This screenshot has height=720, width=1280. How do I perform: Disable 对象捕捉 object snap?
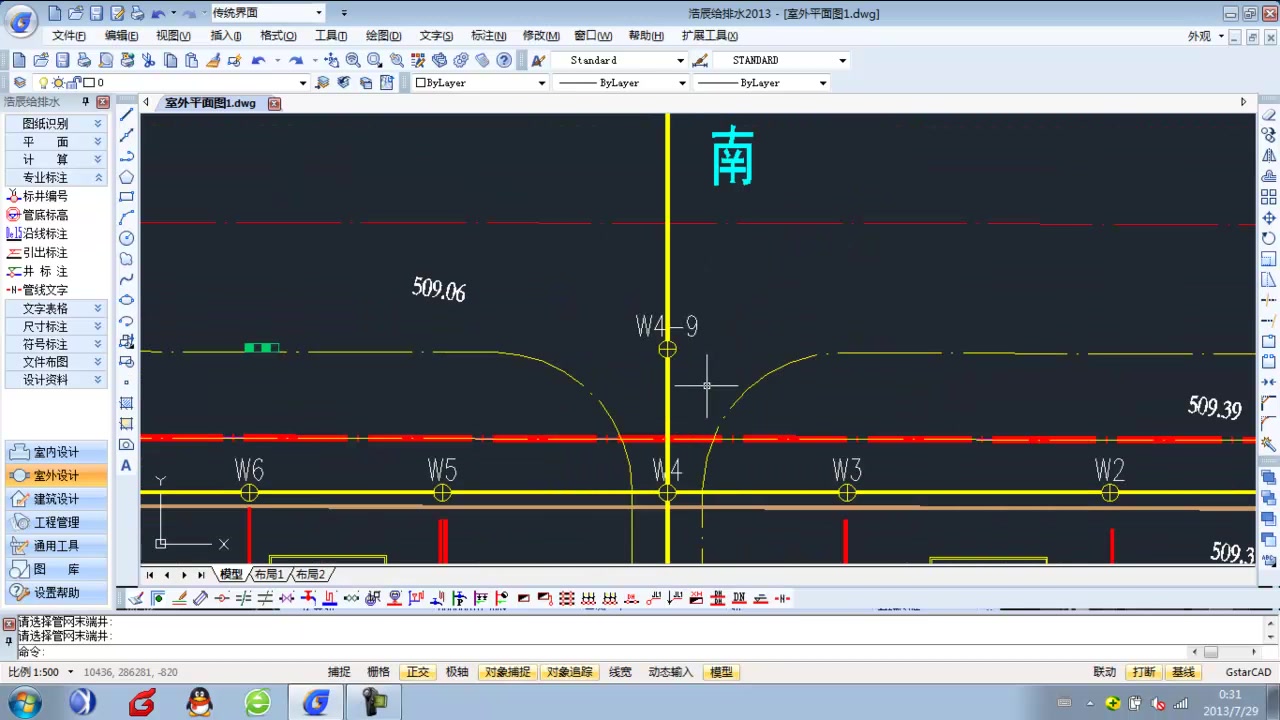507,671
